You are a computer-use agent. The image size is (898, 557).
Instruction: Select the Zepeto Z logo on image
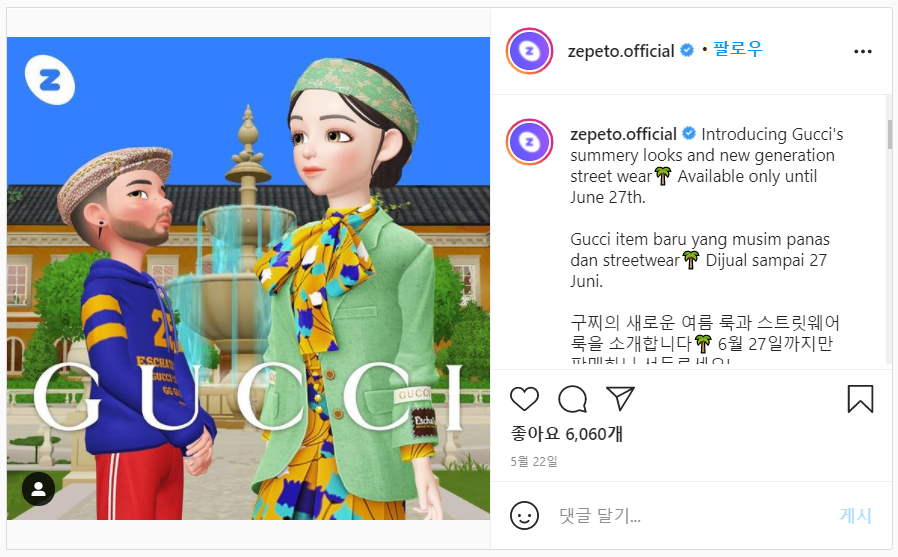[50, 80]
